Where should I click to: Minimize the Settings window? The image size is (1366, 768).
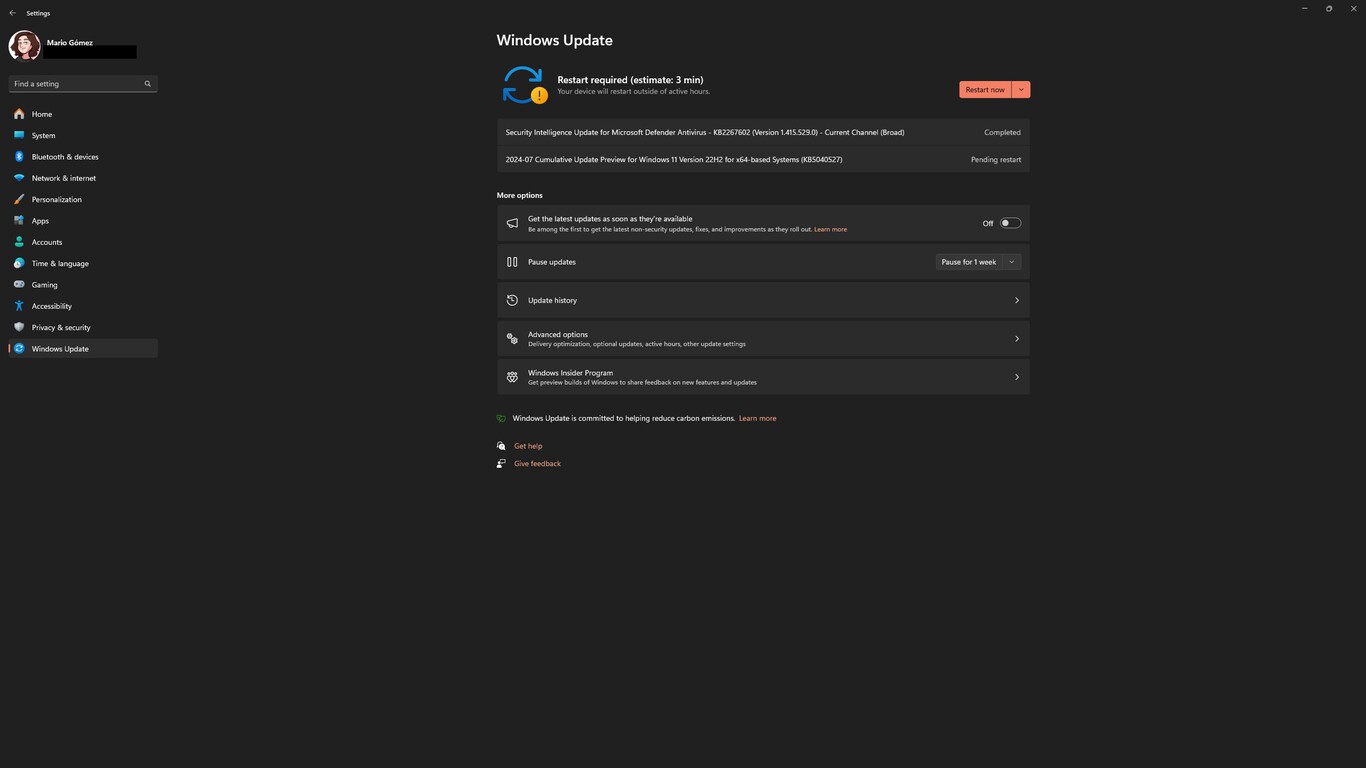point(1304,8)
